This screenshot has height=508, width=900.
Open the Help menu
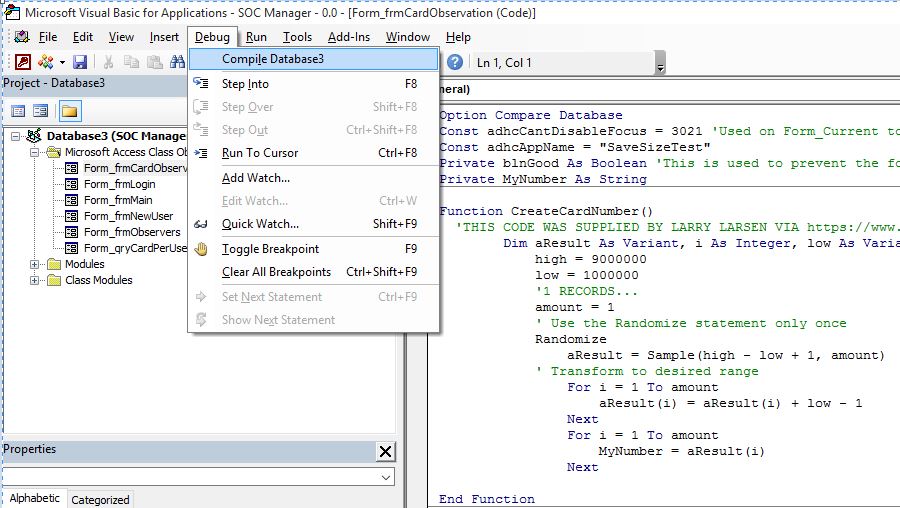point(458,37)
